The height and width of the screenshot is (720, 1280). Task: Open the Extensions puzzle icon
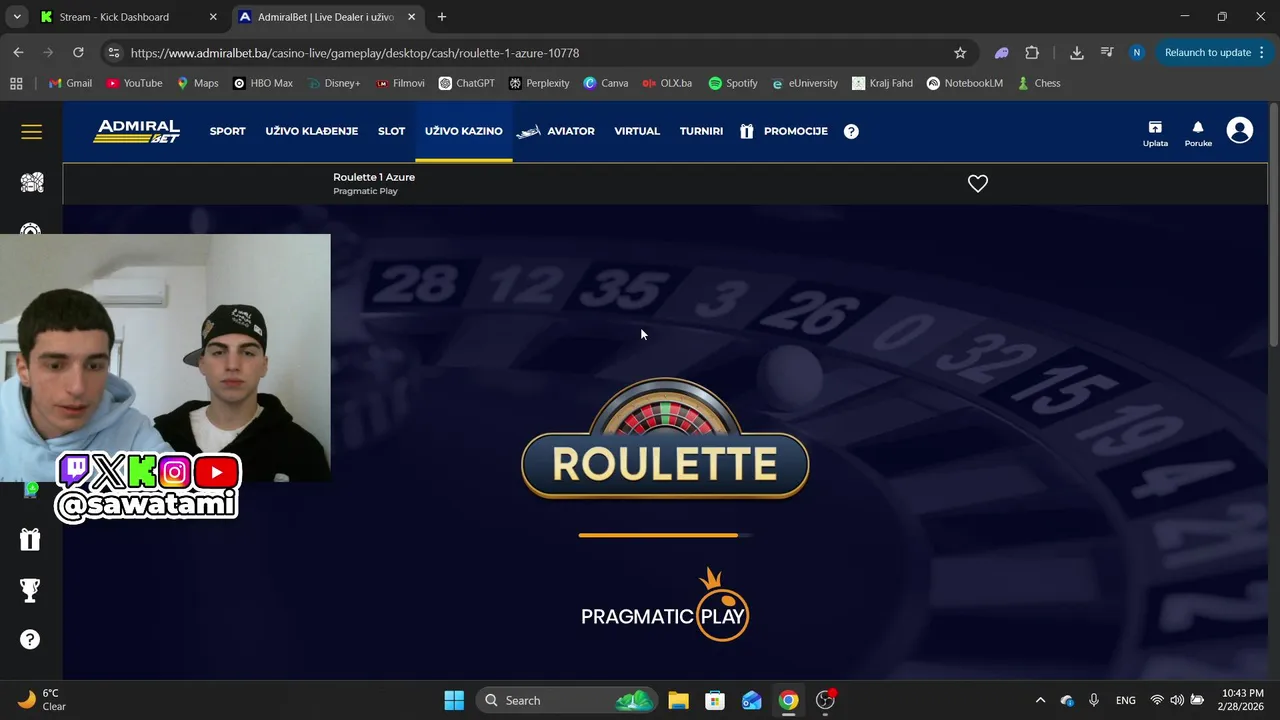(x=1032, y=53)
